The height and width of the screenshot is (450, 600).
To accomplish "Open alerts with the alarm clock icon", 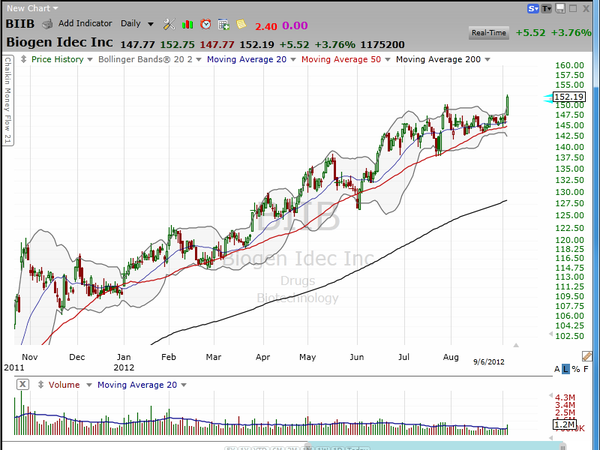I will [206, 24].
